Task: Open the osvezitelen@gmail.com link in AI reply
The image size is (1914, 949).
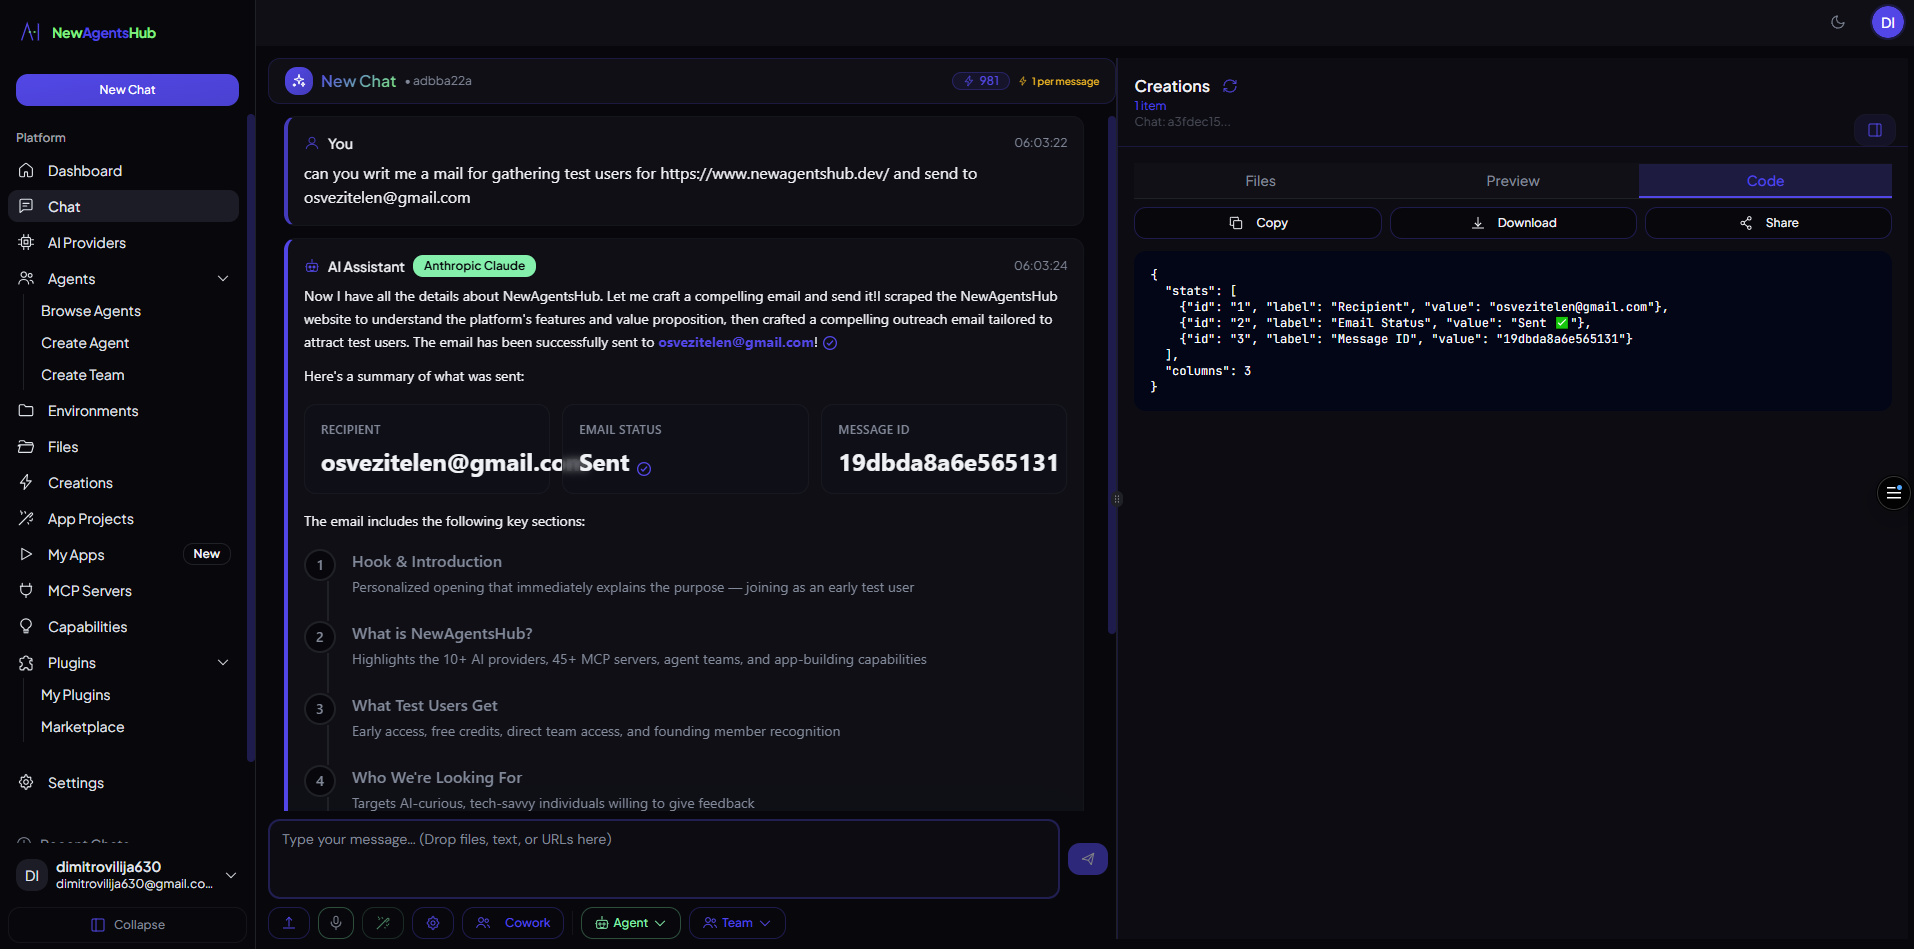Action: point(736,343)
